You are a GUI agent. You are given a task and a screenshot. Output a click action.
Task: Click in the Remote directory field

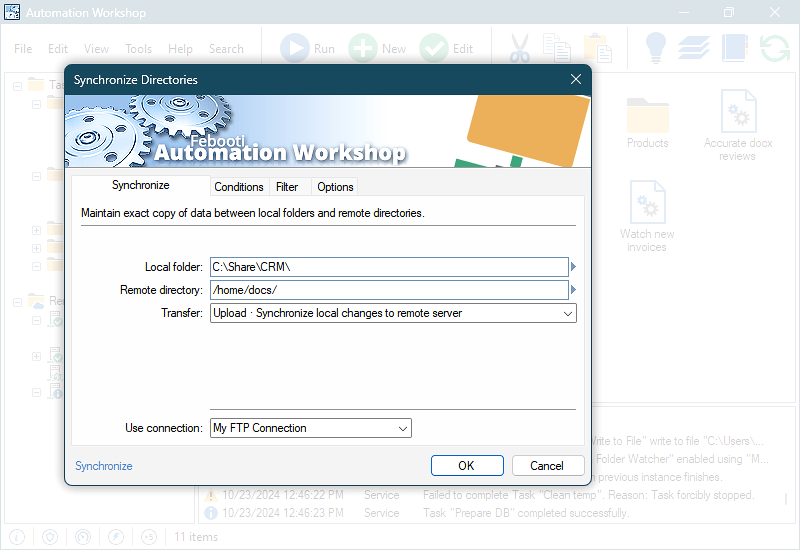click(389, 290)
